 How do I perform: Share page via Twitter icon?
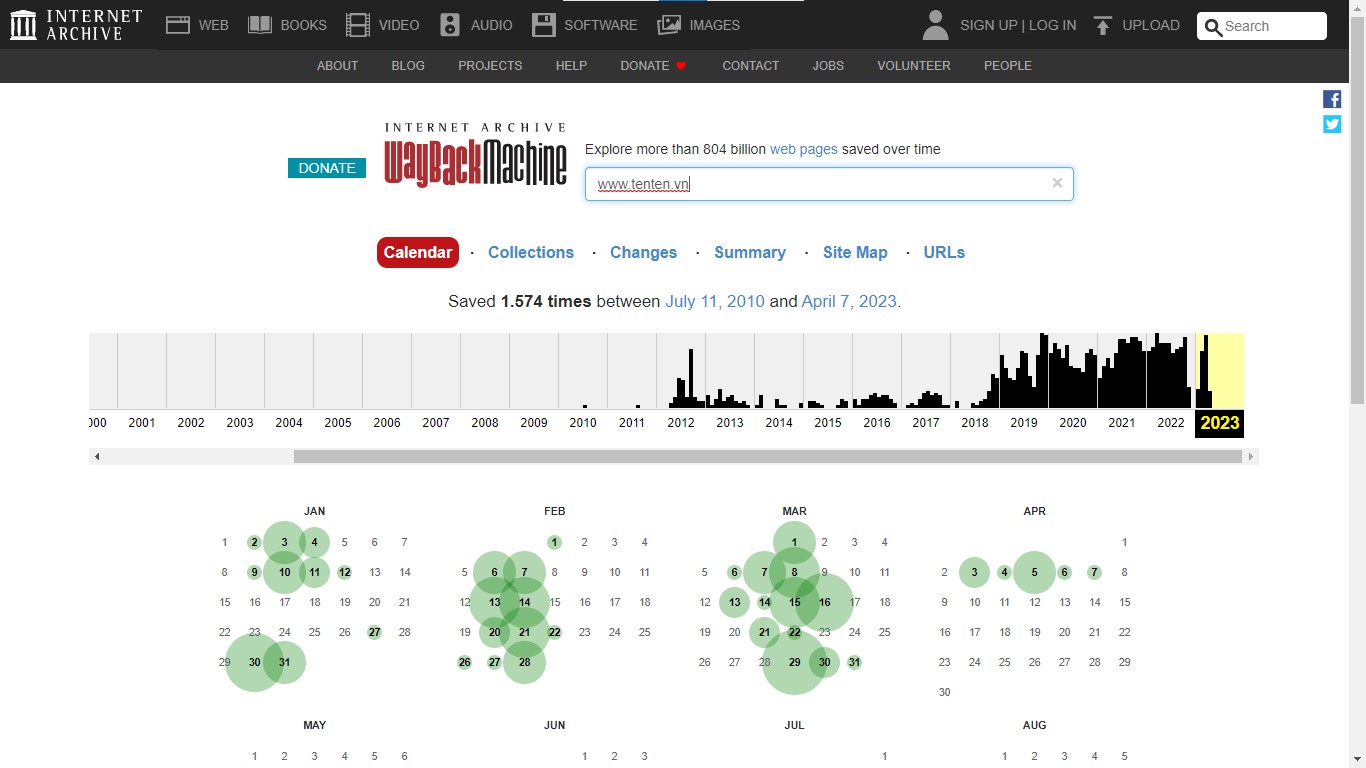(x=1332, y=124)
